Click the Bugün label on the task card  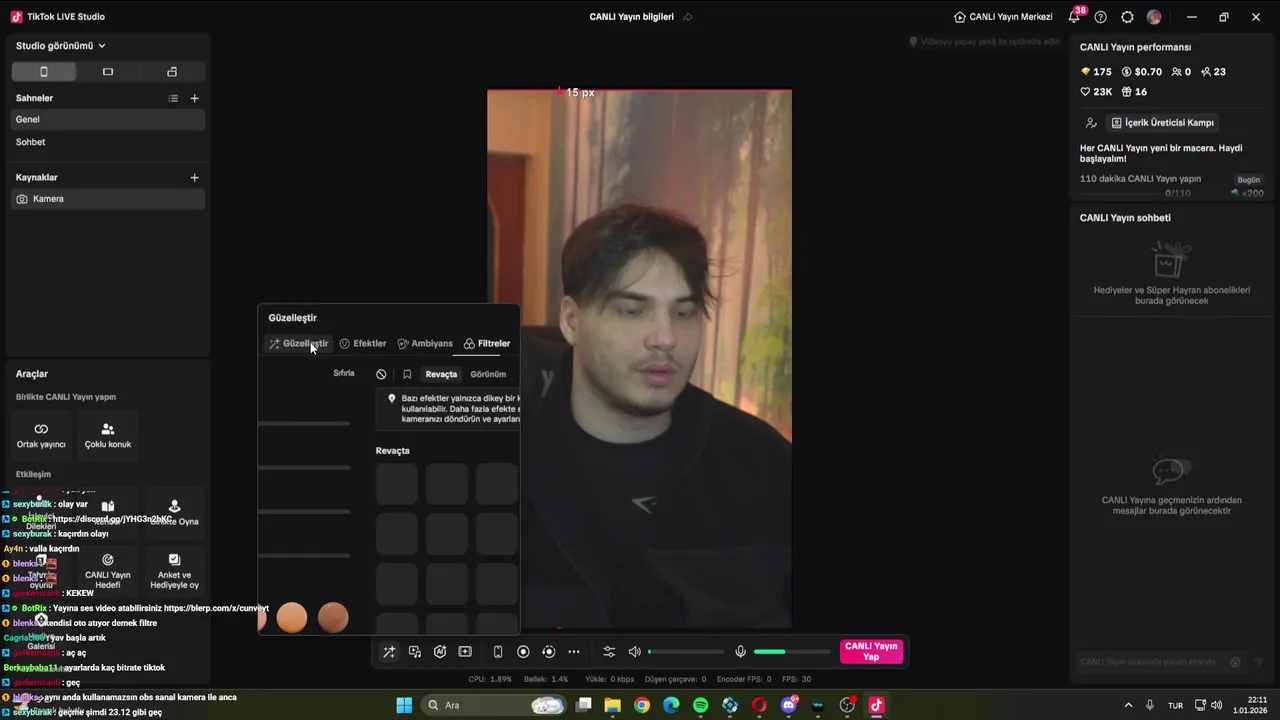[1249, 180]
